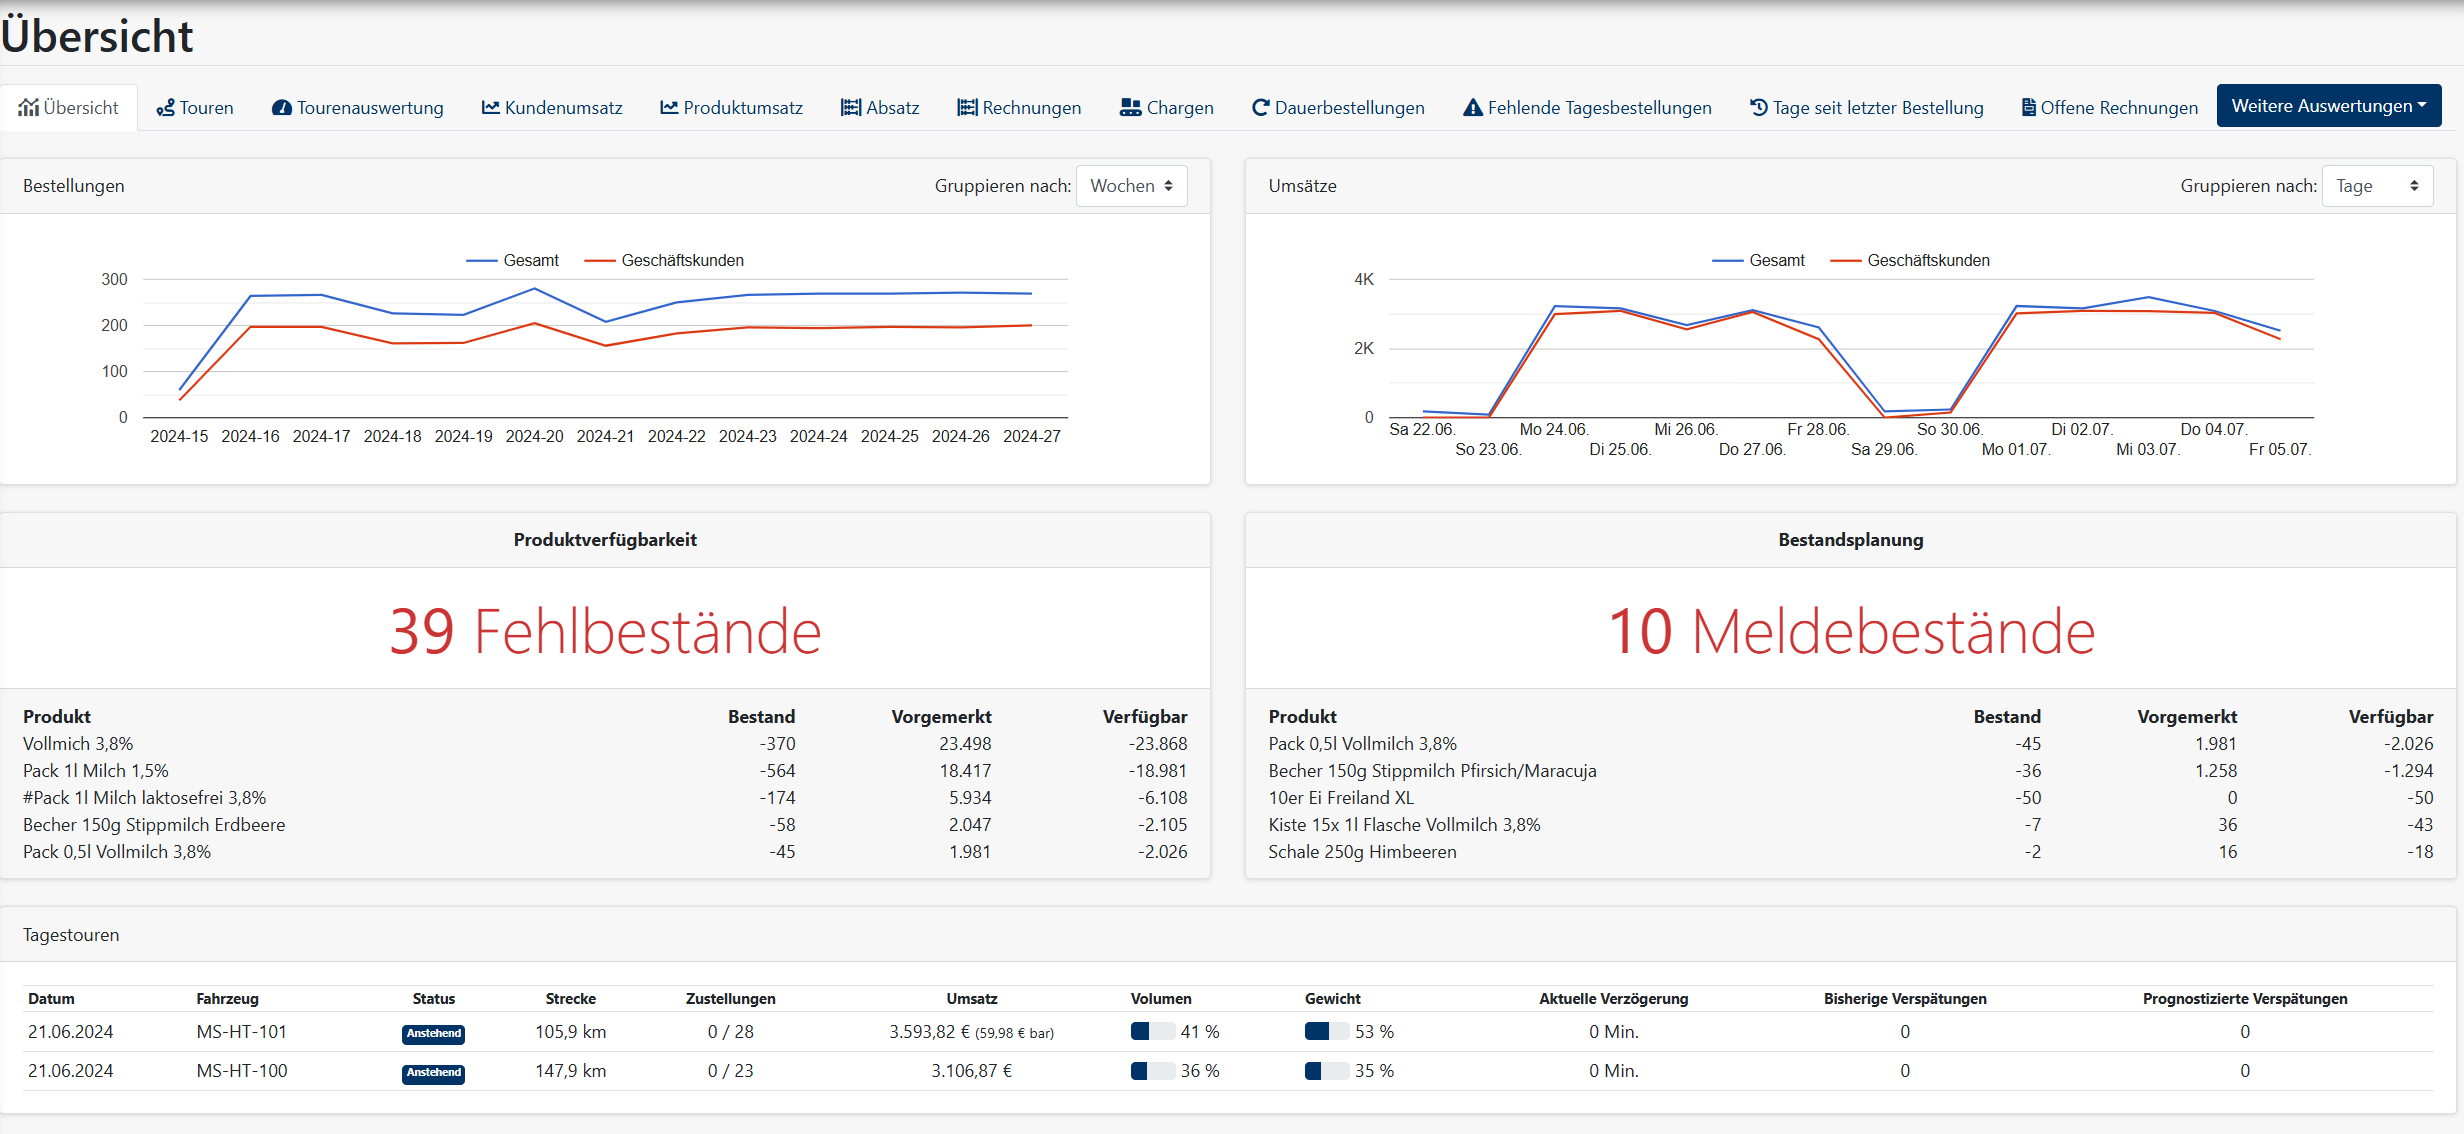Click the 2024-20 label on Bestellungen chart
Screen dimensions: 2464x1134
(x=534, y=436)
